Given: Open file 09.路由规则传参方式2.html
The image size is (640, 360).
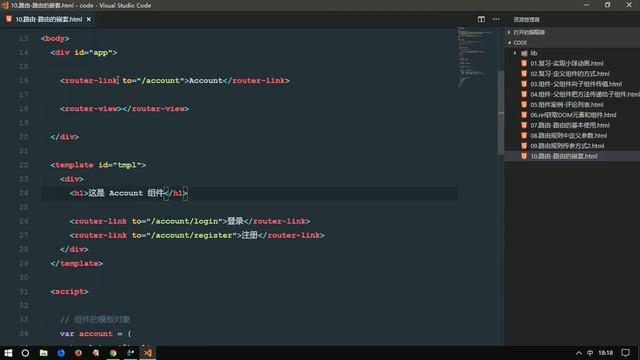Looking at the screenshot, I should (567, 146).
